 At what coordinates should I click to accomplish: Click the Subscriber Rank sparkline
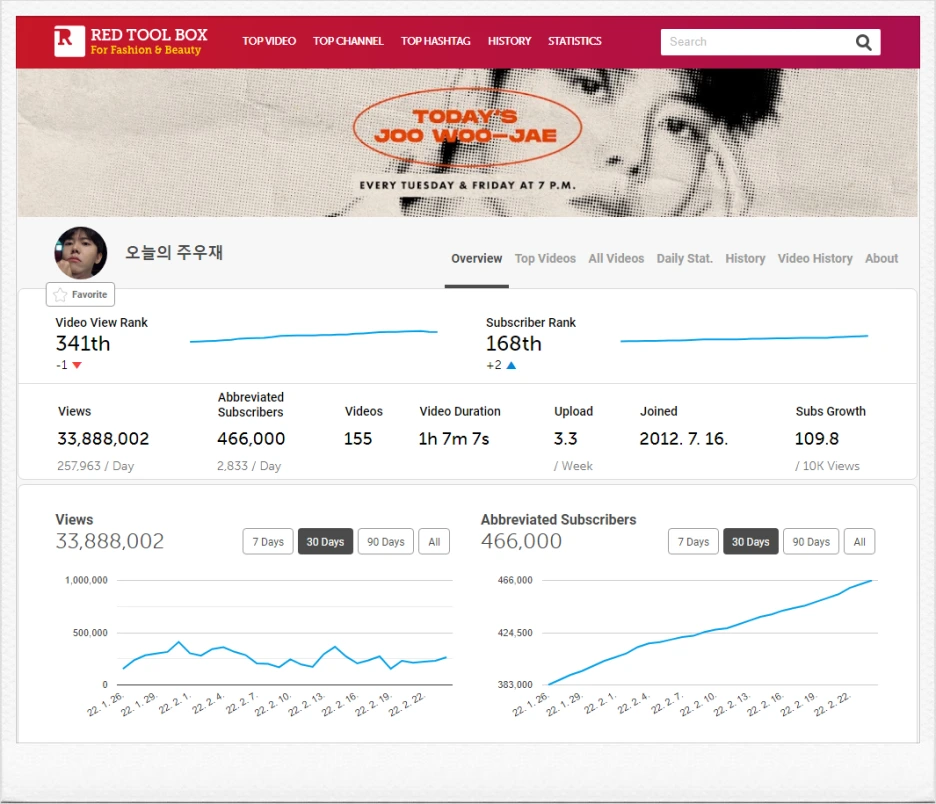click(x=744, y=338)
